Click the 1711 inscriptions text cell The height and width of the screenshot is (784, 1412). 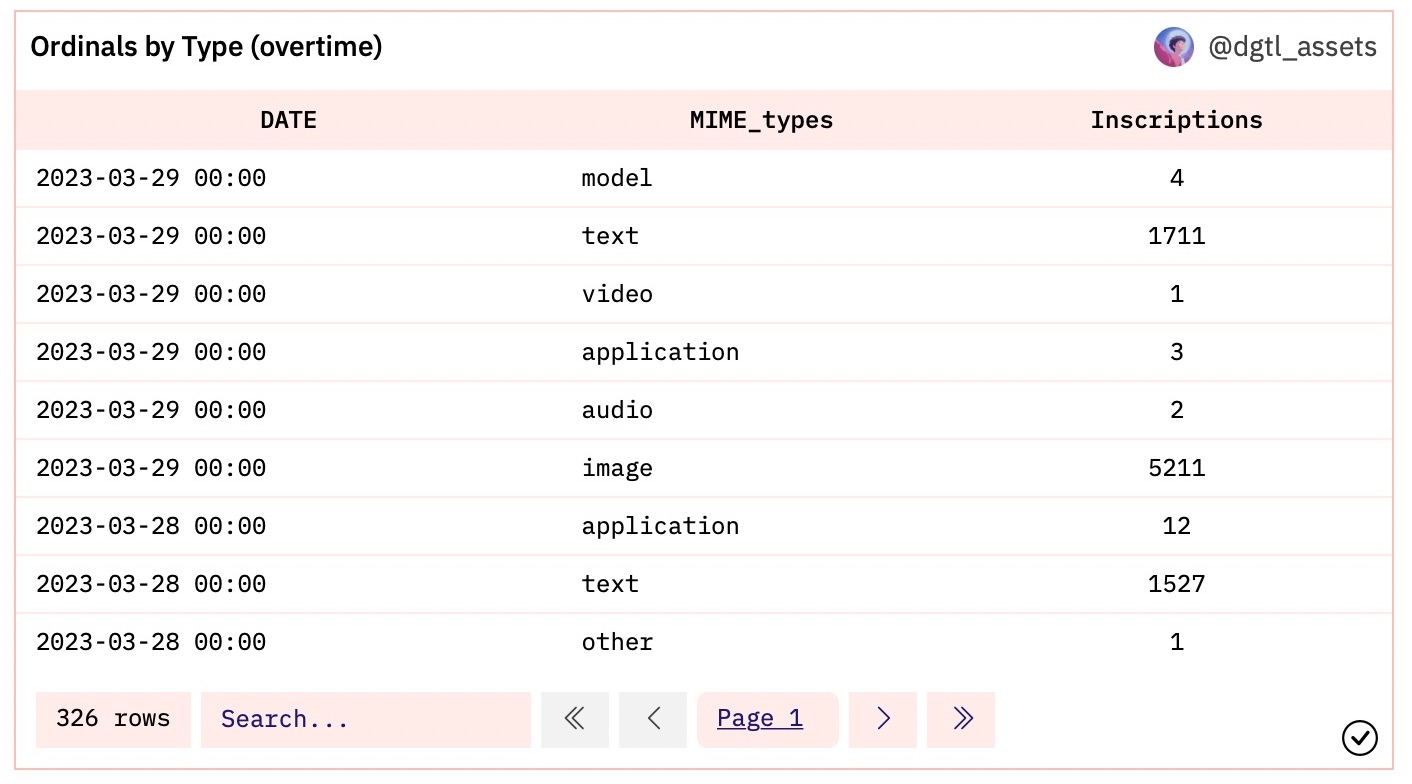tap(1176, 236)
